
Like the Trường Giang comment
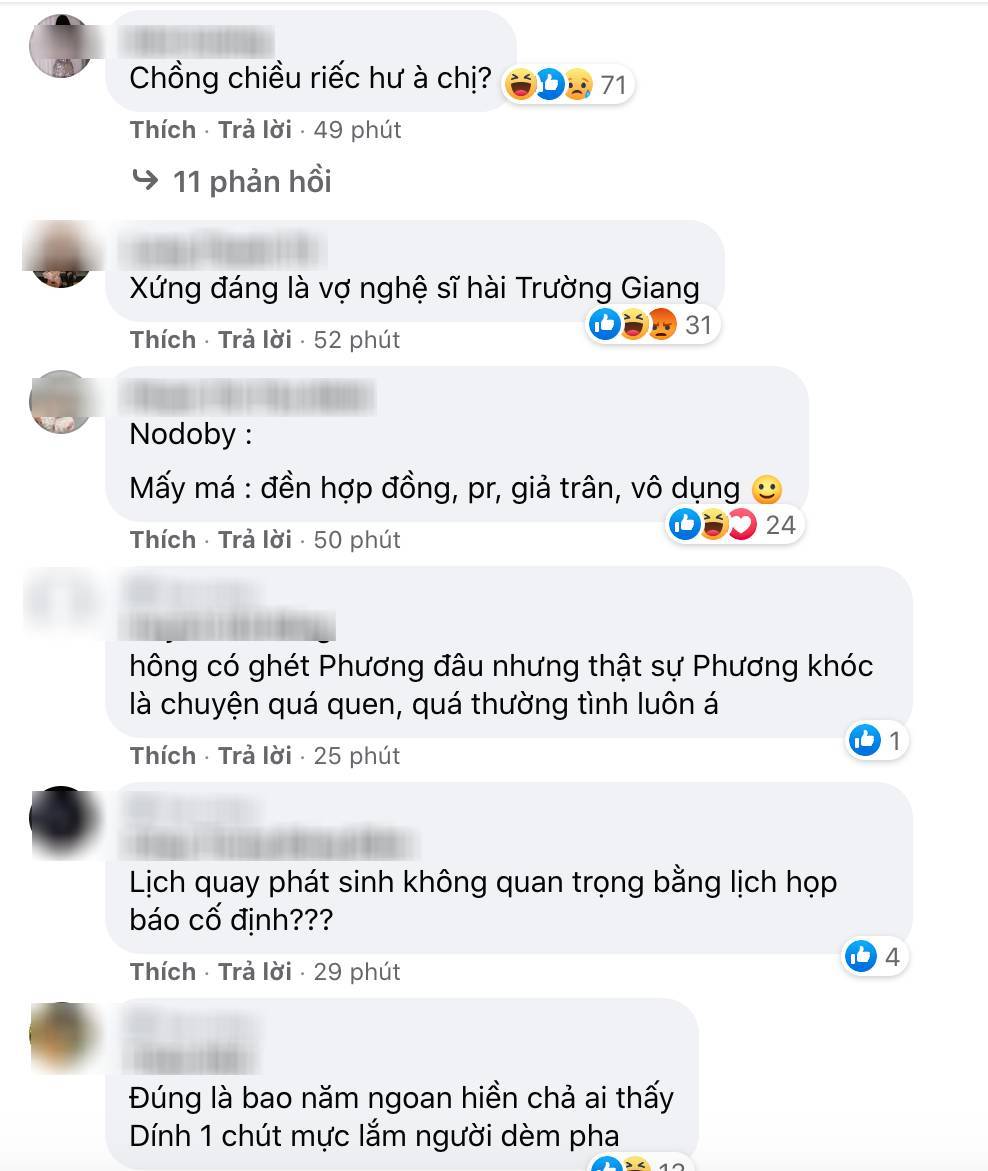(x=163, y=340)
